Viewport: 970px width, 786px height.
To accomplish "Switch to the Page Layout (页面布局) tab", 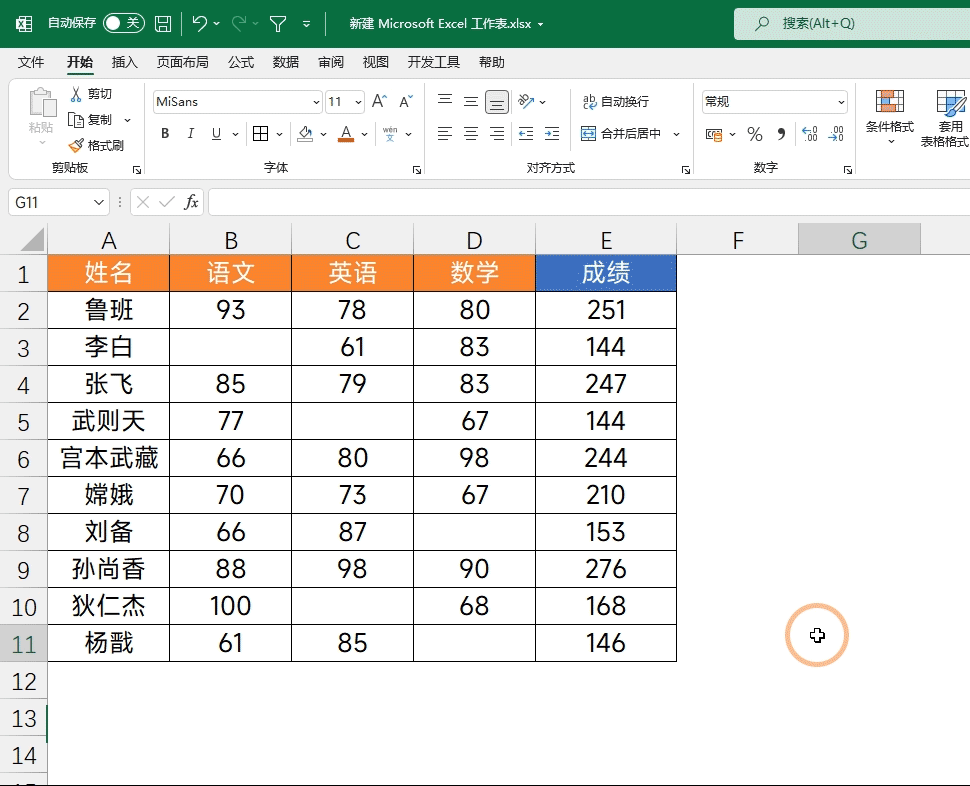I will pyautogui.click(x=182, y=62).
